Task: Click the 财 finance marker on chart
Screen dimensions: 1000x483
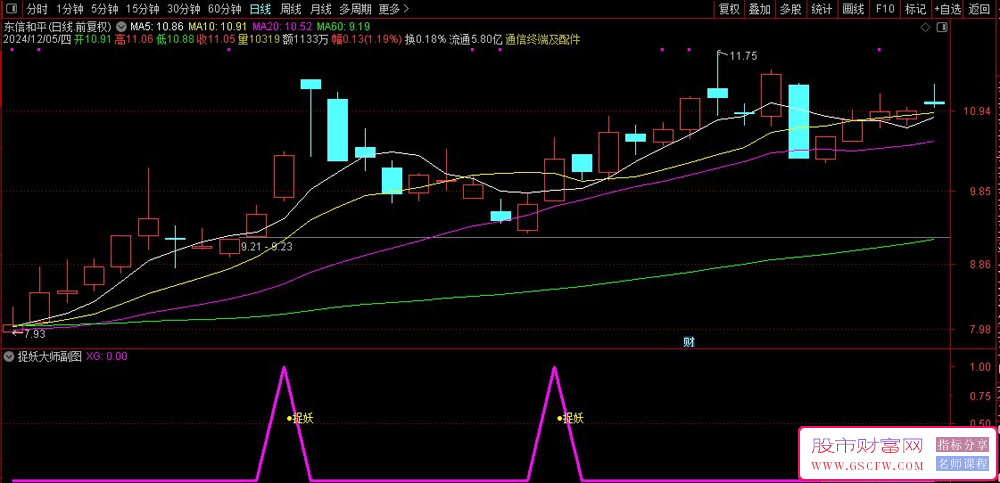Action: [x=688, y=342]
